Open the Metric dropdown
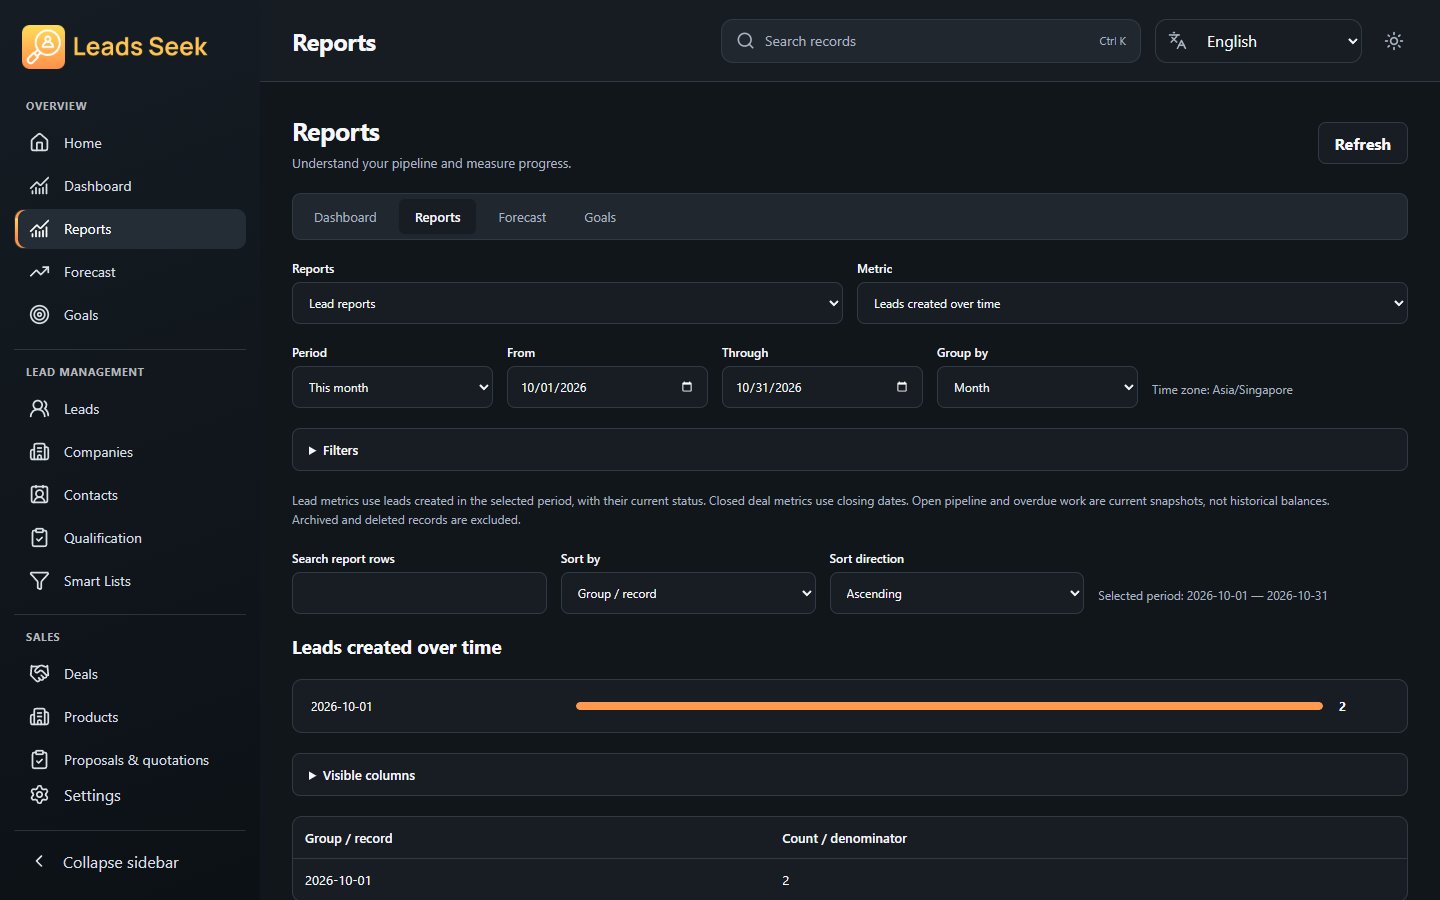 (1132, 303)
